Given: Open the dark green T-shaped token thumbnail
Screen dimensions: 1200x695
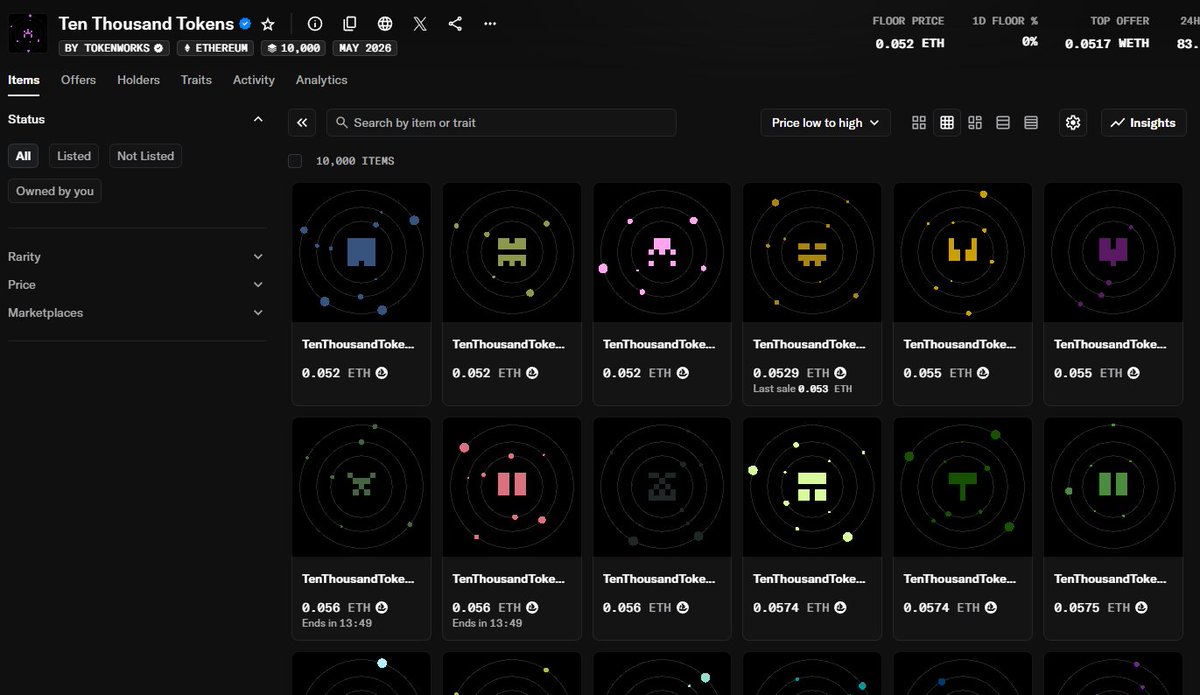Looking at the screenshot, I should (963, 487).
